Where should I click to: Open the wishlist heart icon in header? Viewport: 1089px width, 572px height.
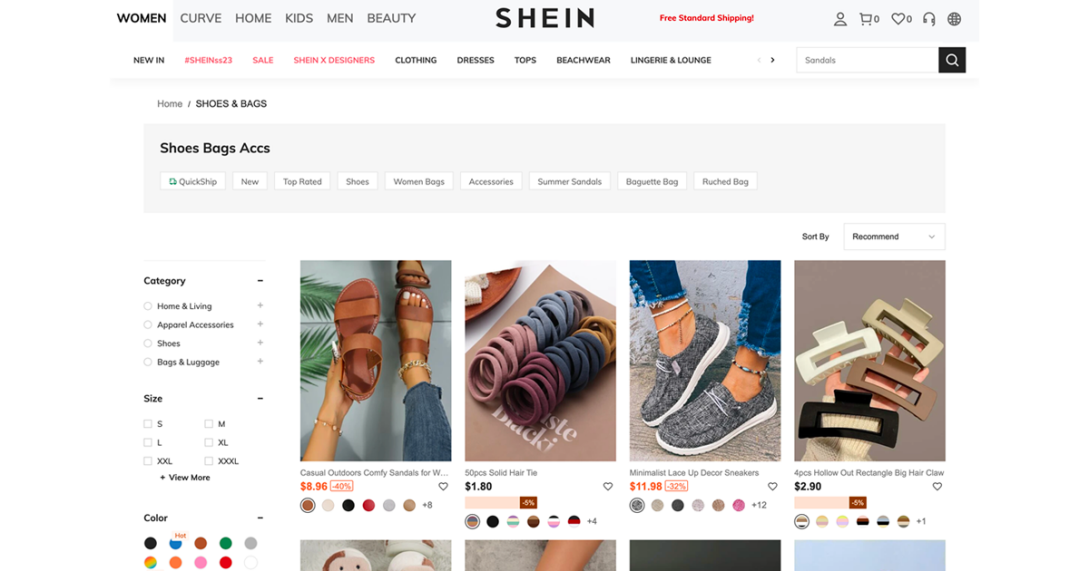tap(898, 19)
